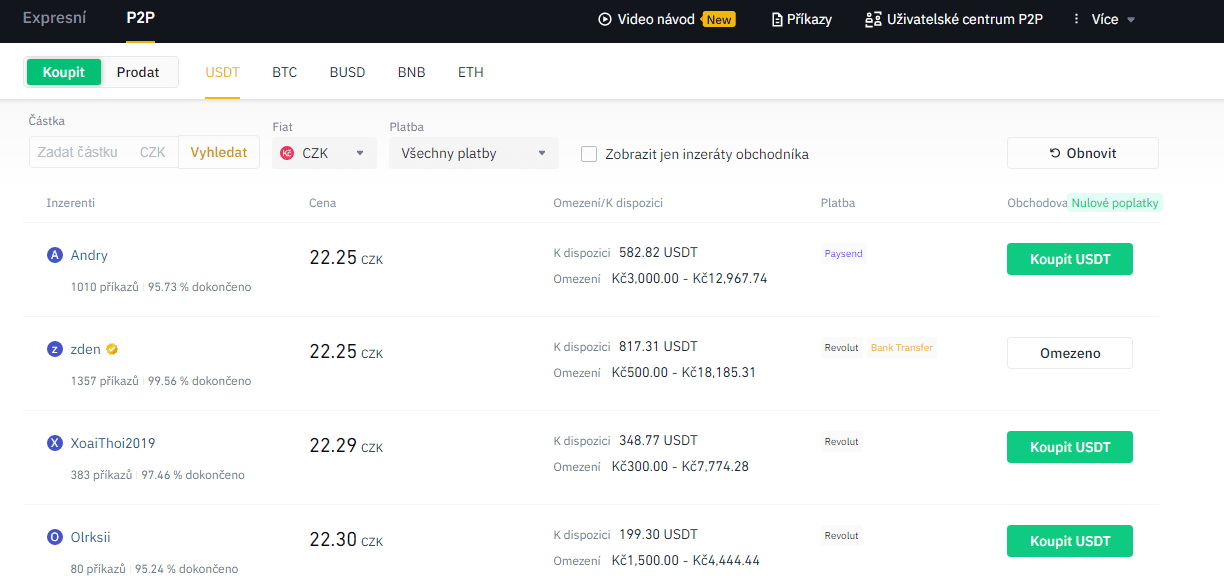Open Uživatelské centrum P2P user icon
Image resolution: width=1224 pixels, height=578 pixels.
coord(873,19)
